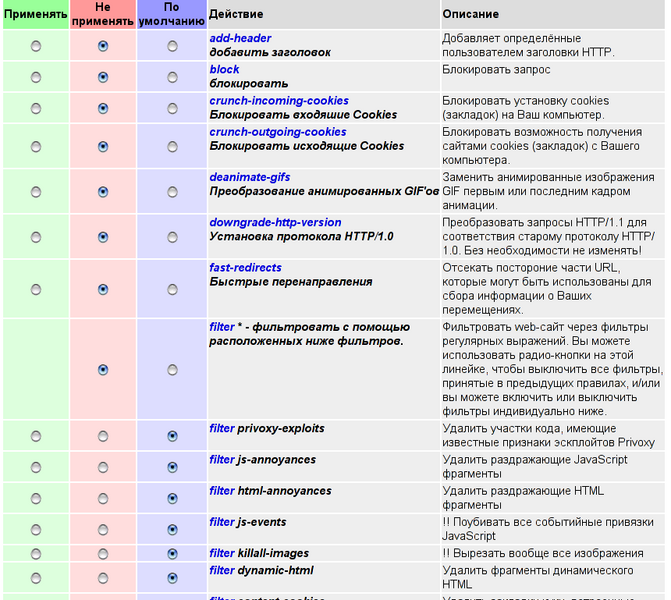Select 'Применять' radio for add-header
The image size is (671, 600).
36,46
